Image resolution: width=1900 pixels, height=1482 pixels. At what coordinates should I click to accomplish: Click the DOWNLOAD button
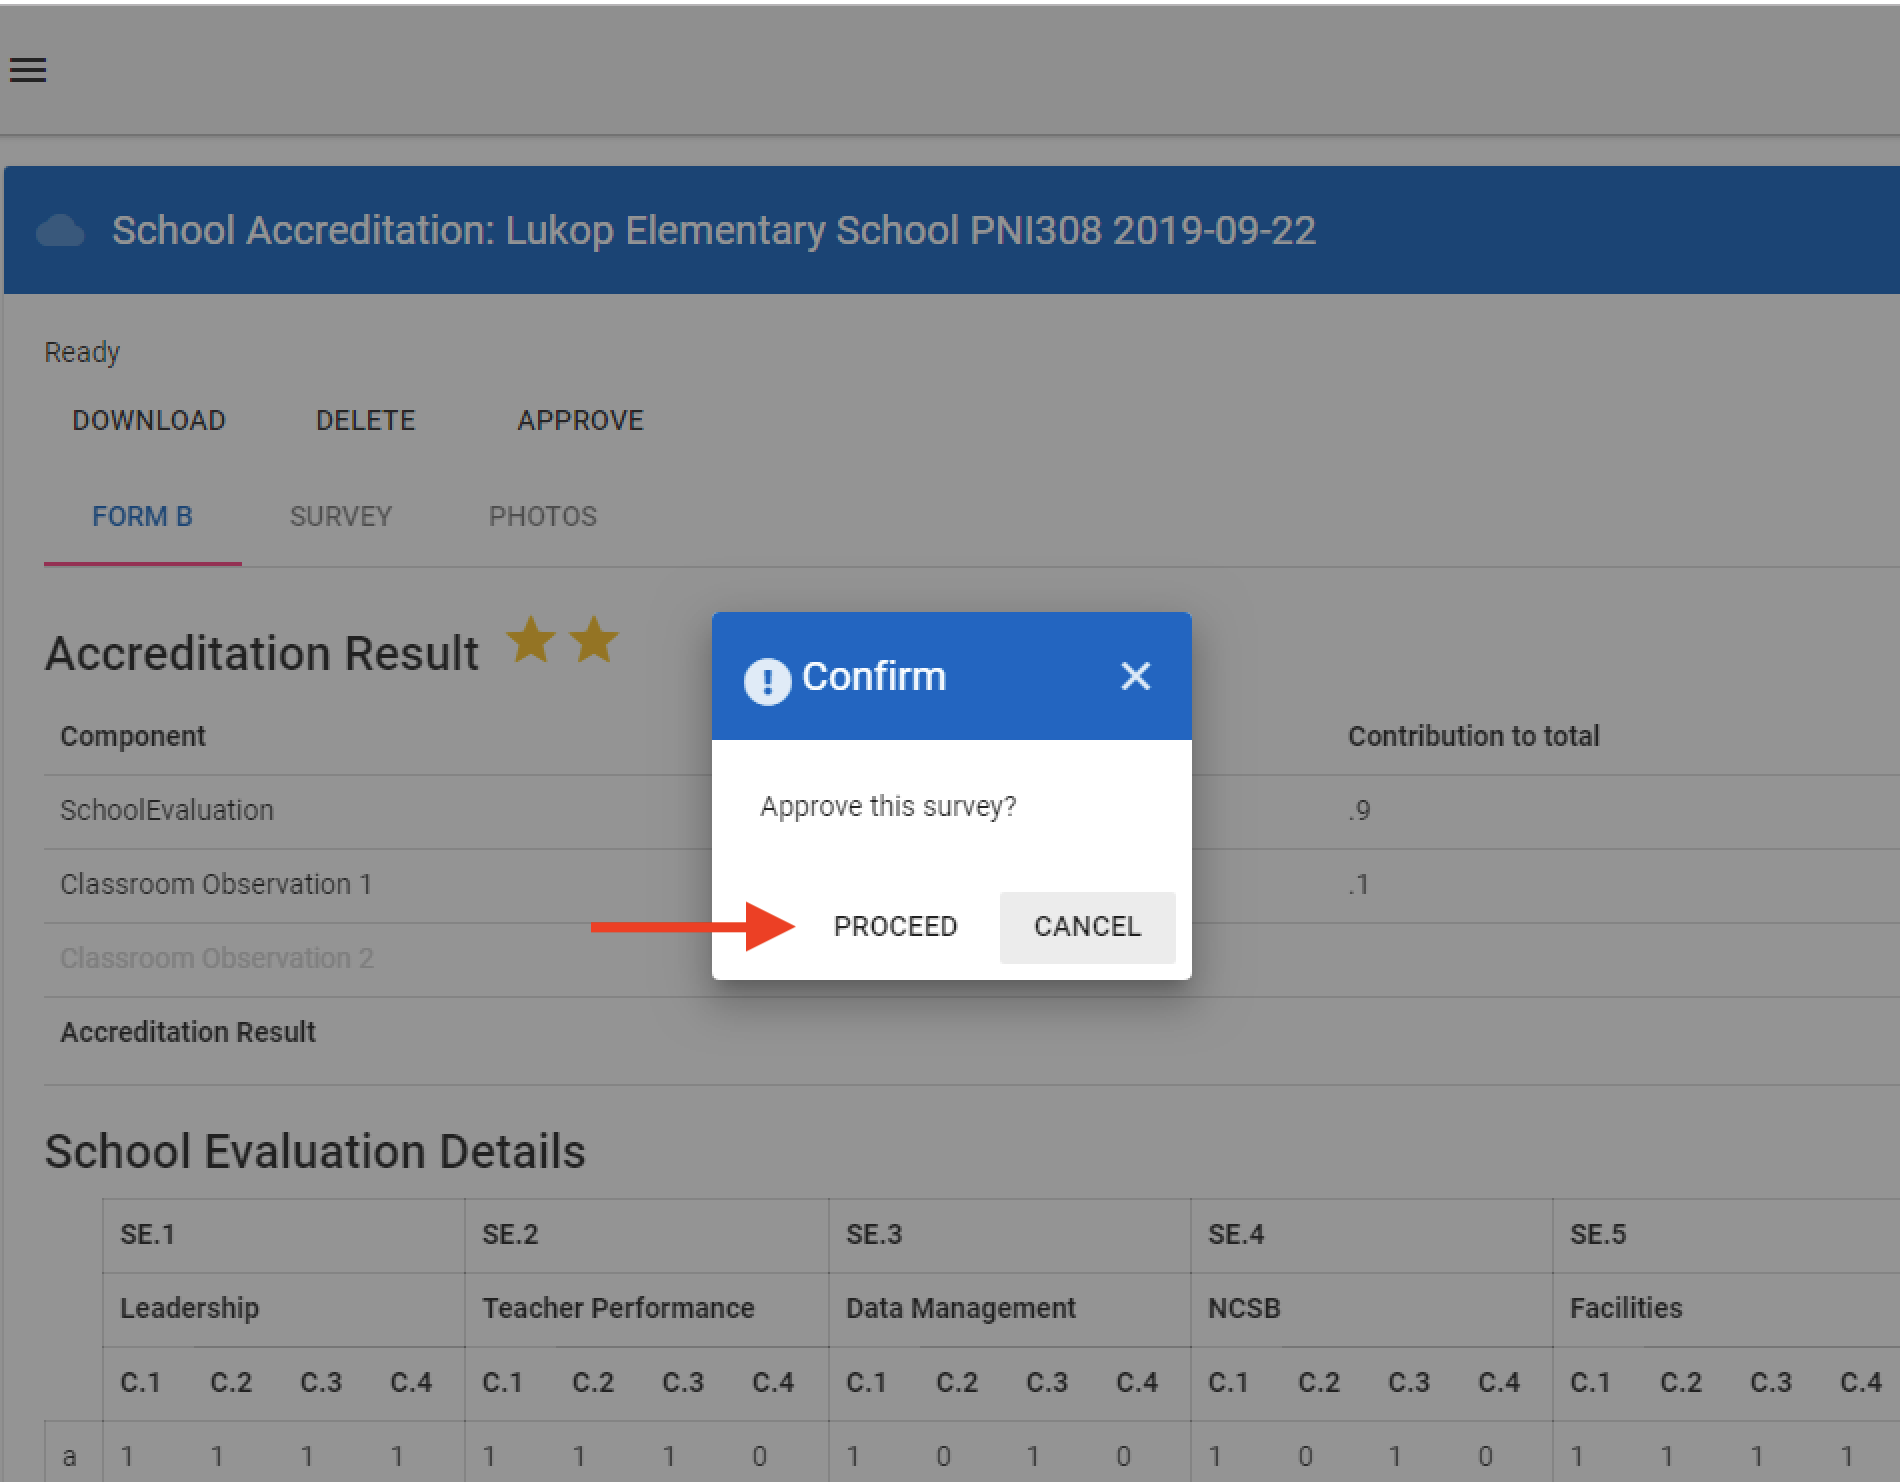tap(149, 421)
